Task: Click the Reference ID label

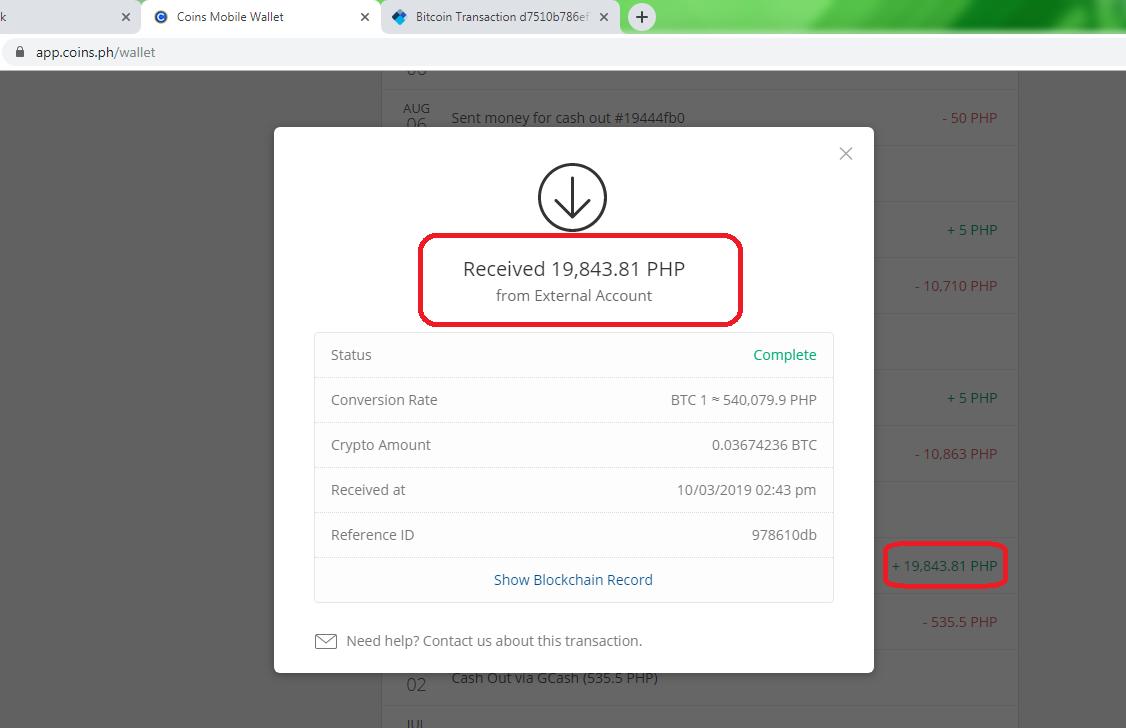Action: click(372, 535)
